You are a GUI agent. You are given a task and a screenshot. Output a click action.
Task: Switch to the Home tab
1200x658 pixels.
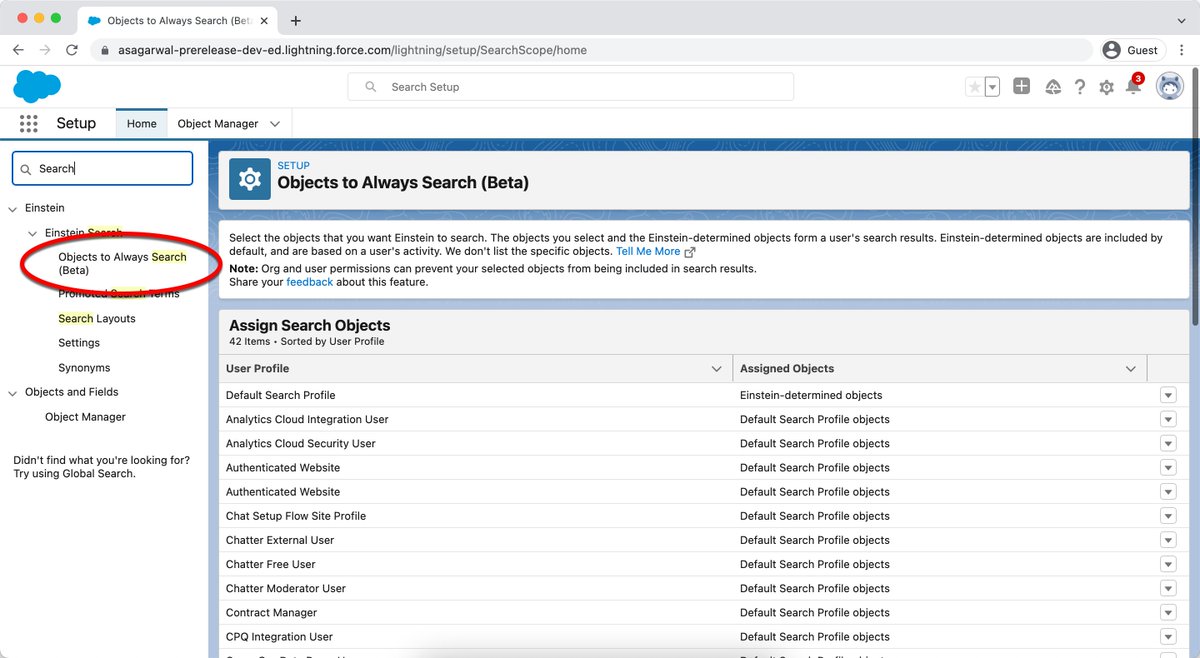point(141,123)
